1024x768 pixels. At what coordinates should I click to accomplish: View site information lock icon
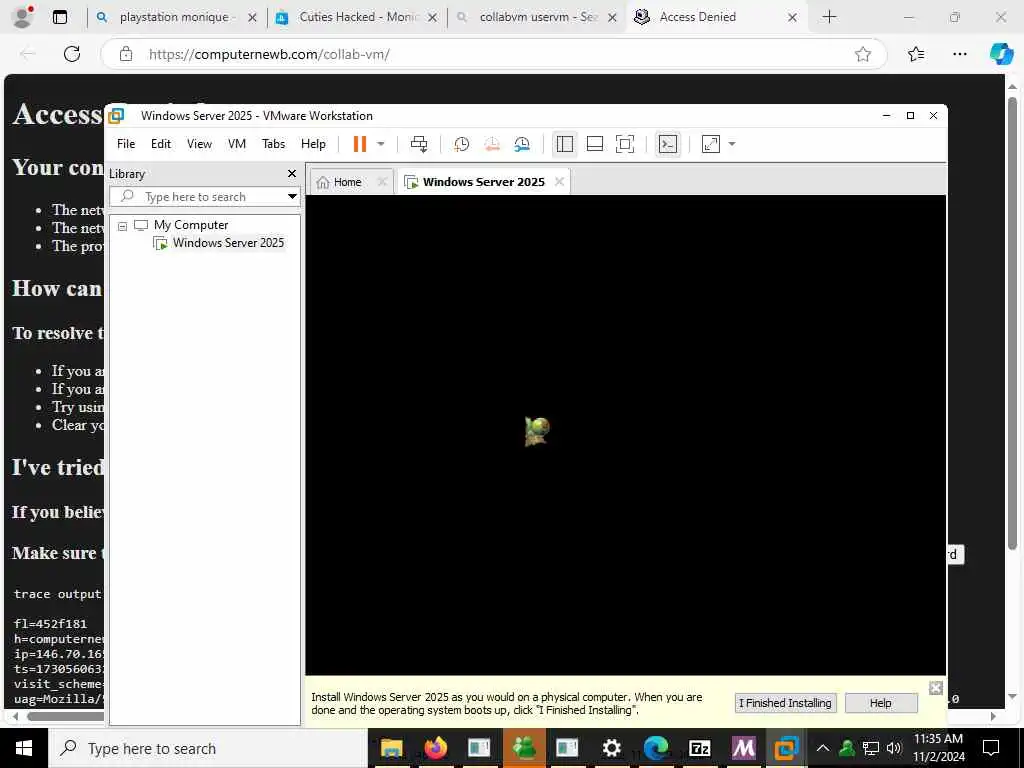point(126,54)
